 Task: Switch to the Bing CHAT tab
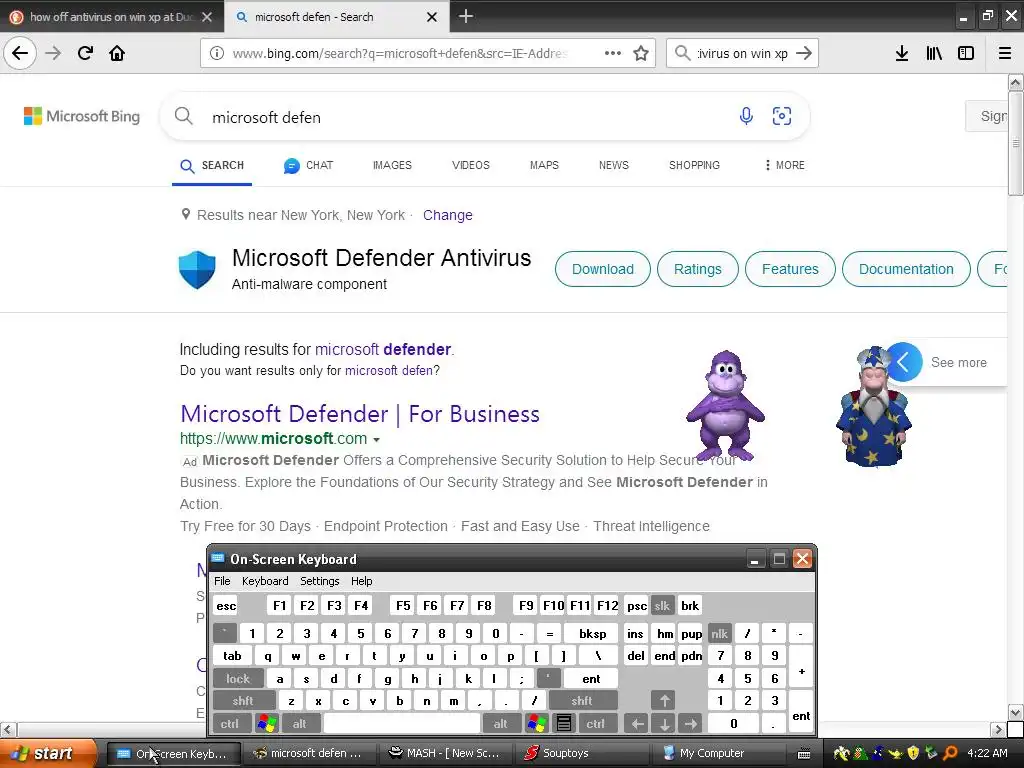[308, 165]
